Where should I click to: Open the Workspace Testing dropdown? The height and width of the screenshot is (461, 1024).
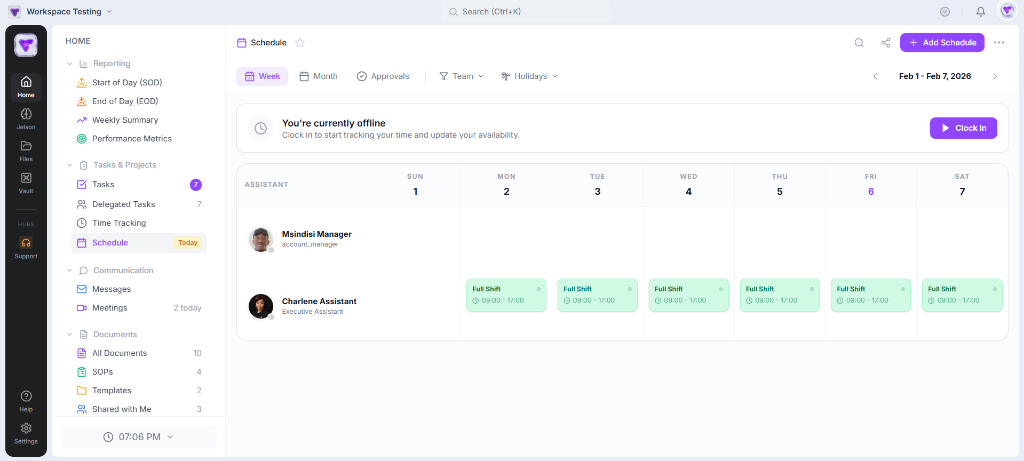point(60,12)
